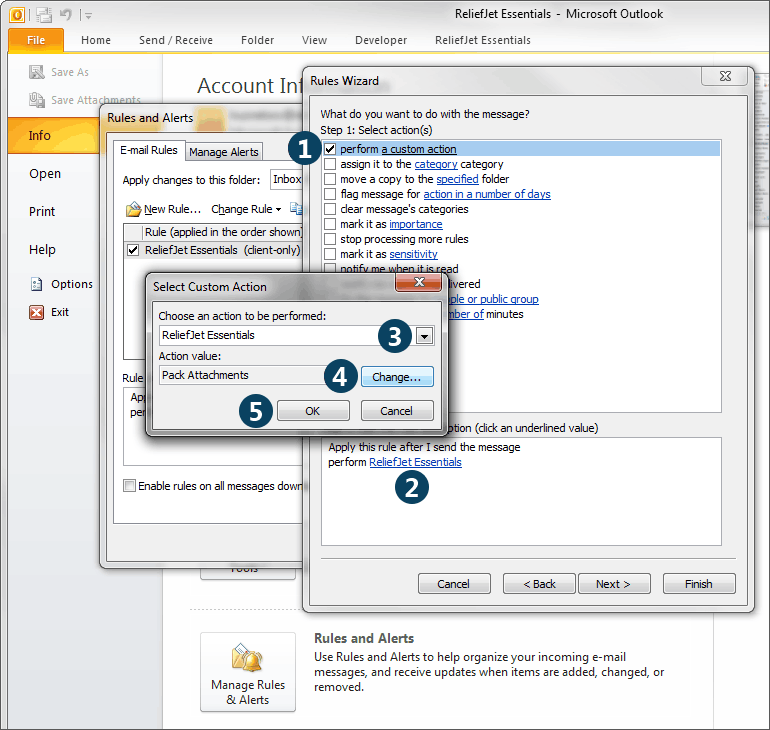Switch to the Home ribbon tab
Image resolution: width=770 pixels, height=730 pixels.
point(96,40)
